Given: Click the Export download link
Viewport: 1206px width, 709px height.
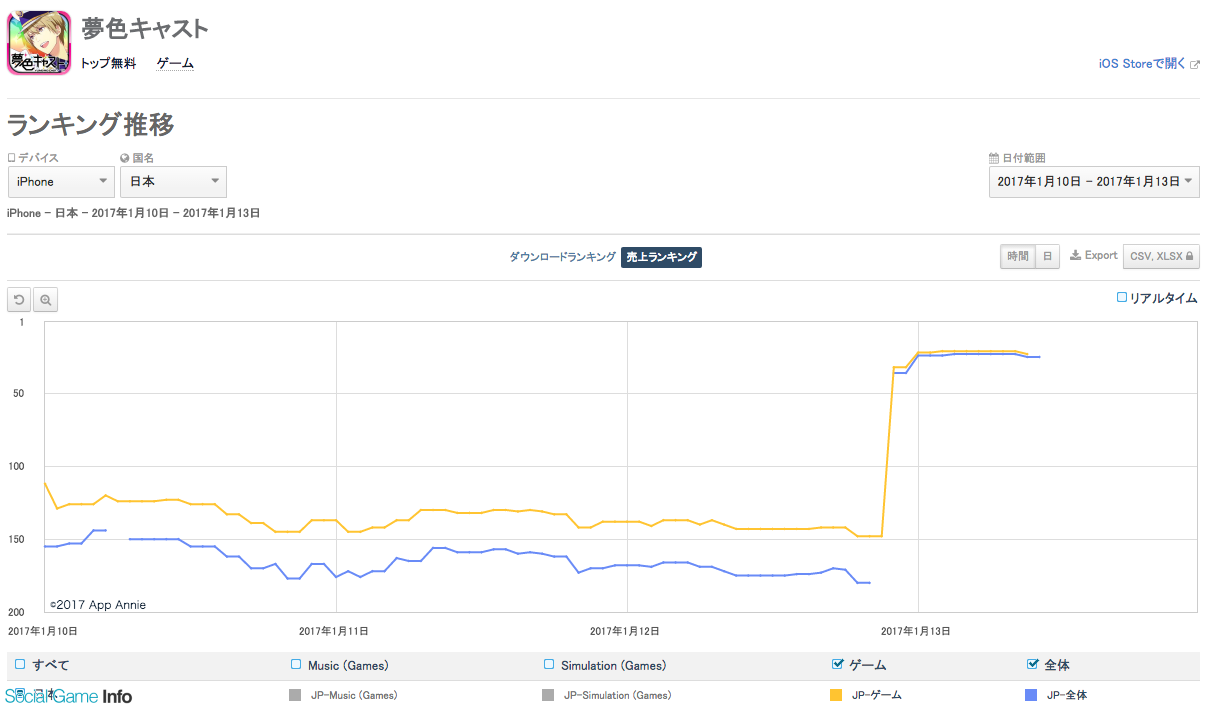Looking at the screenshot, I should tap(1094, 256).
